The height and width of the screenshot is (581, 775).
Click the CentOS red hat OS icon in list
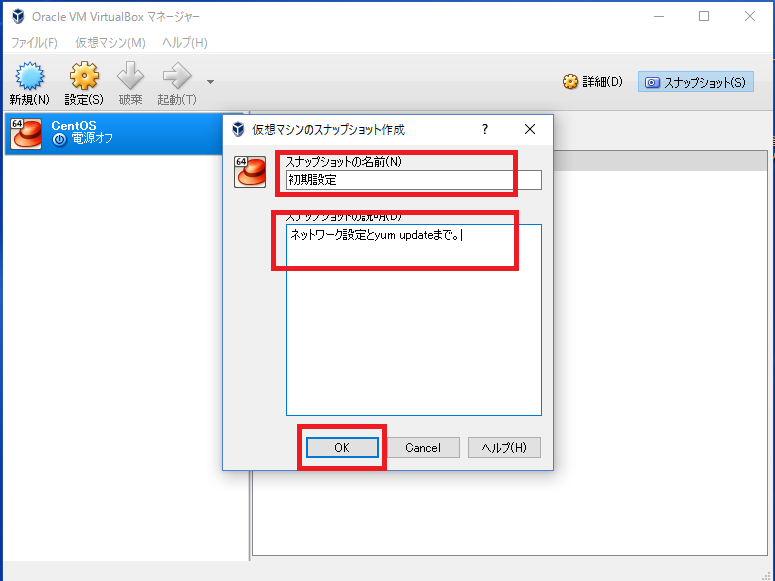[x=26, y=134]
